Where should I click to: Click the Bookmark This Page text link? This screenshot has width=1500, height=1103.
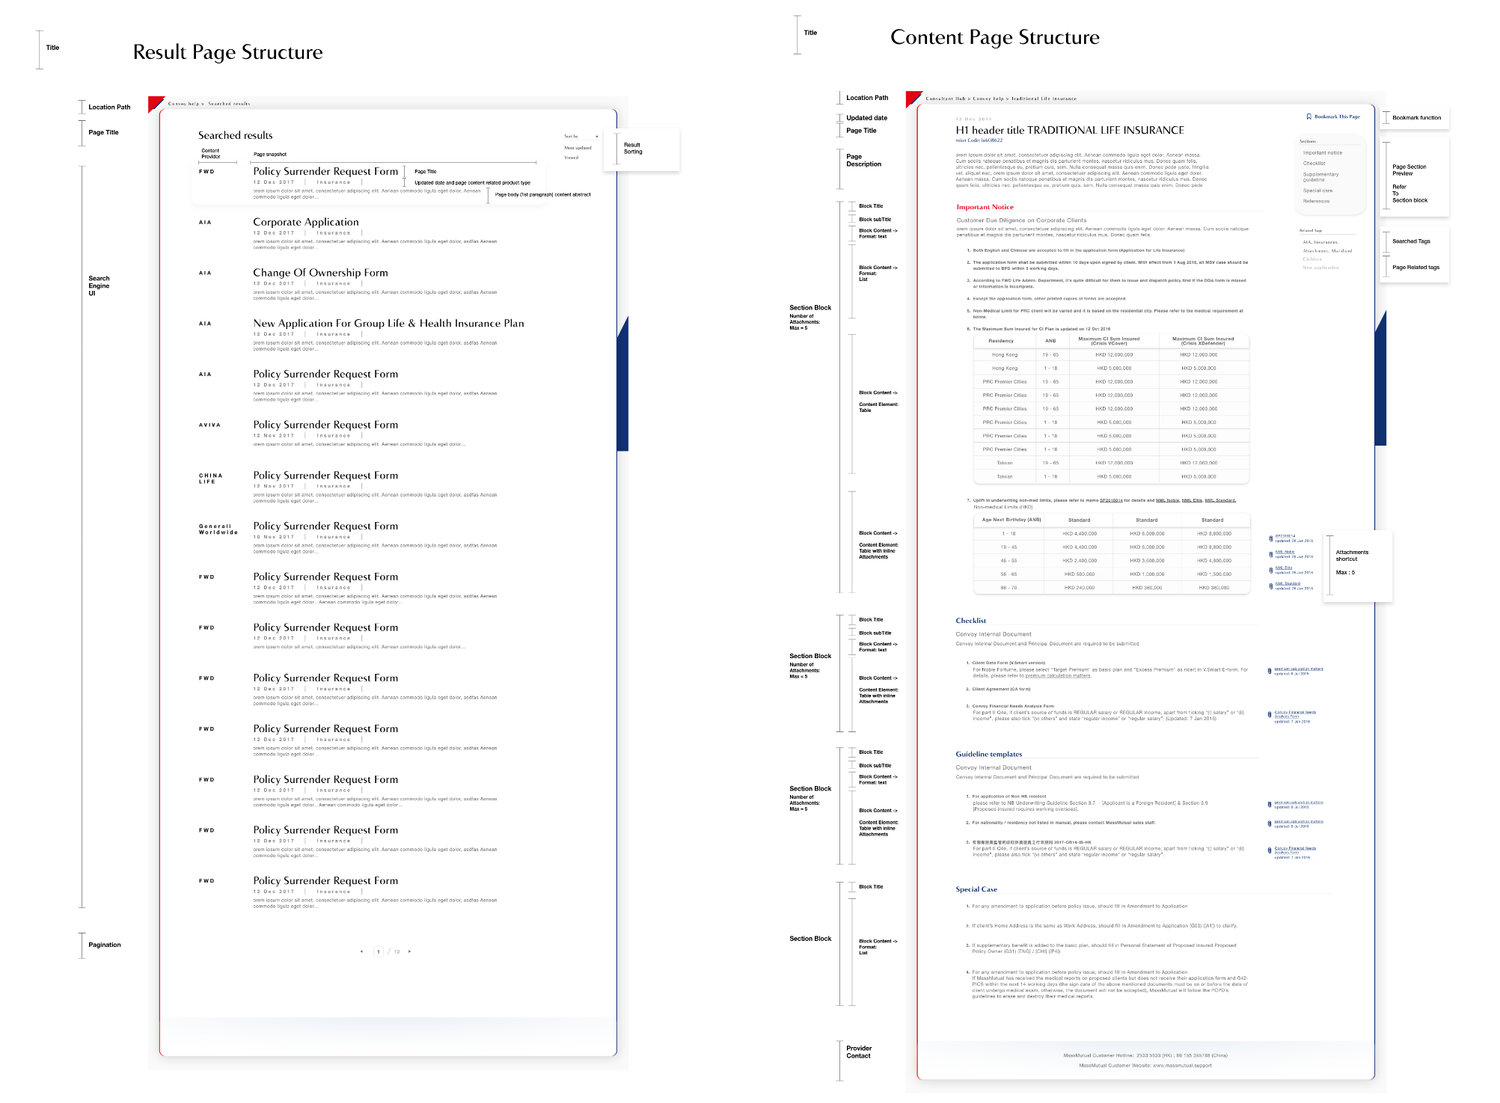click(1337, 117)
